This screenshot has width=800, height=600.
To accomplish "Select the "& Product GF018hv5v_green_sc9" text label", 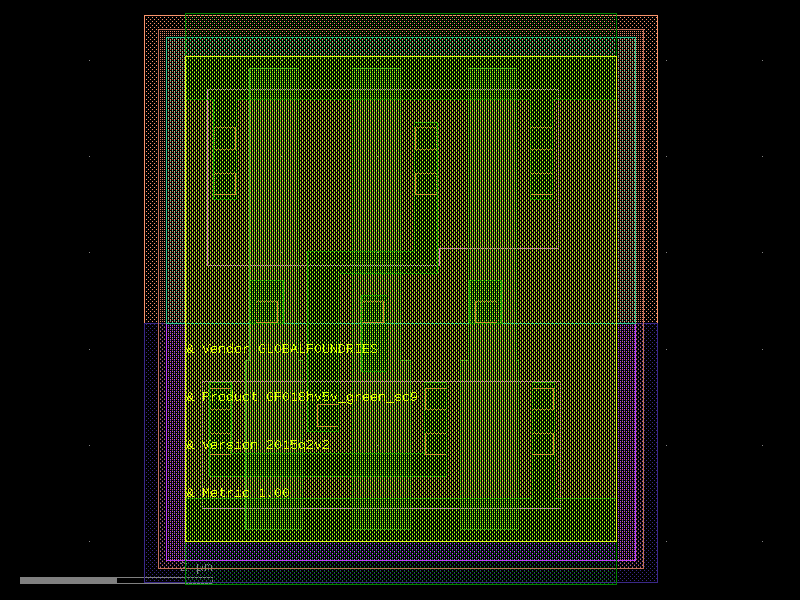I will [x=302, y=397].
